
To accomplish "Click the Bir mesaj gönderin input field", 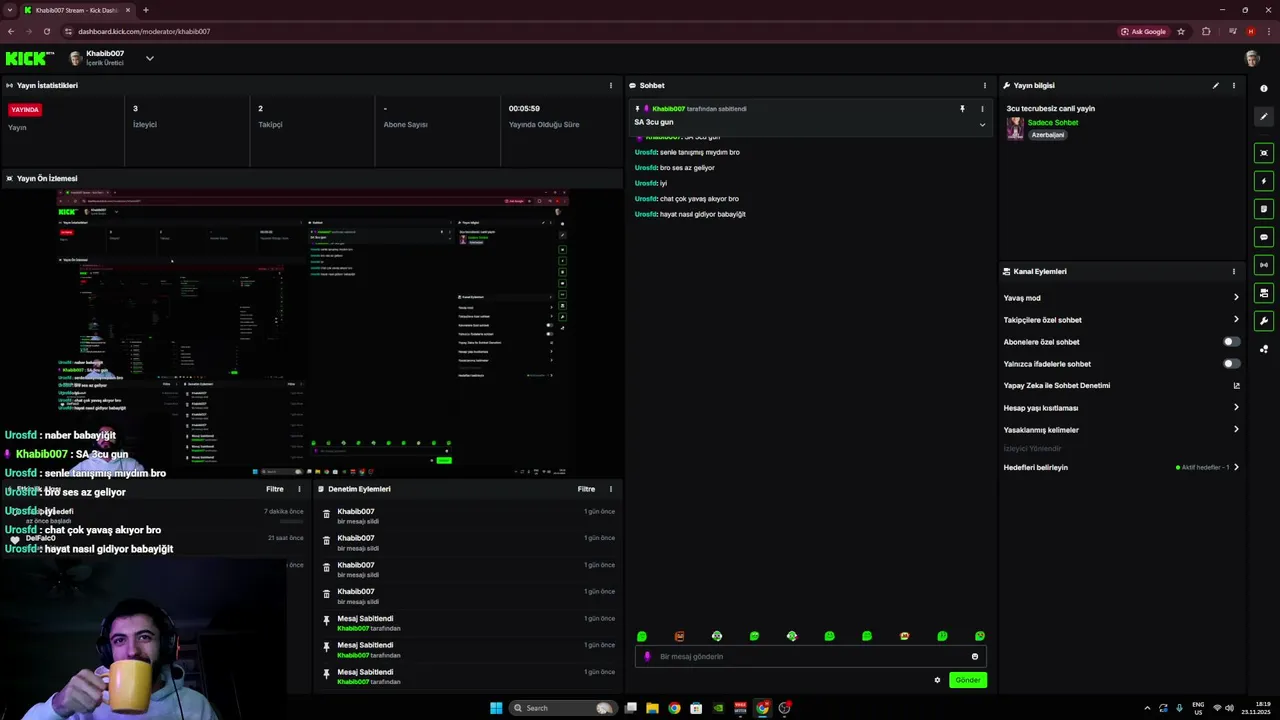I will [x=810, y=656].
